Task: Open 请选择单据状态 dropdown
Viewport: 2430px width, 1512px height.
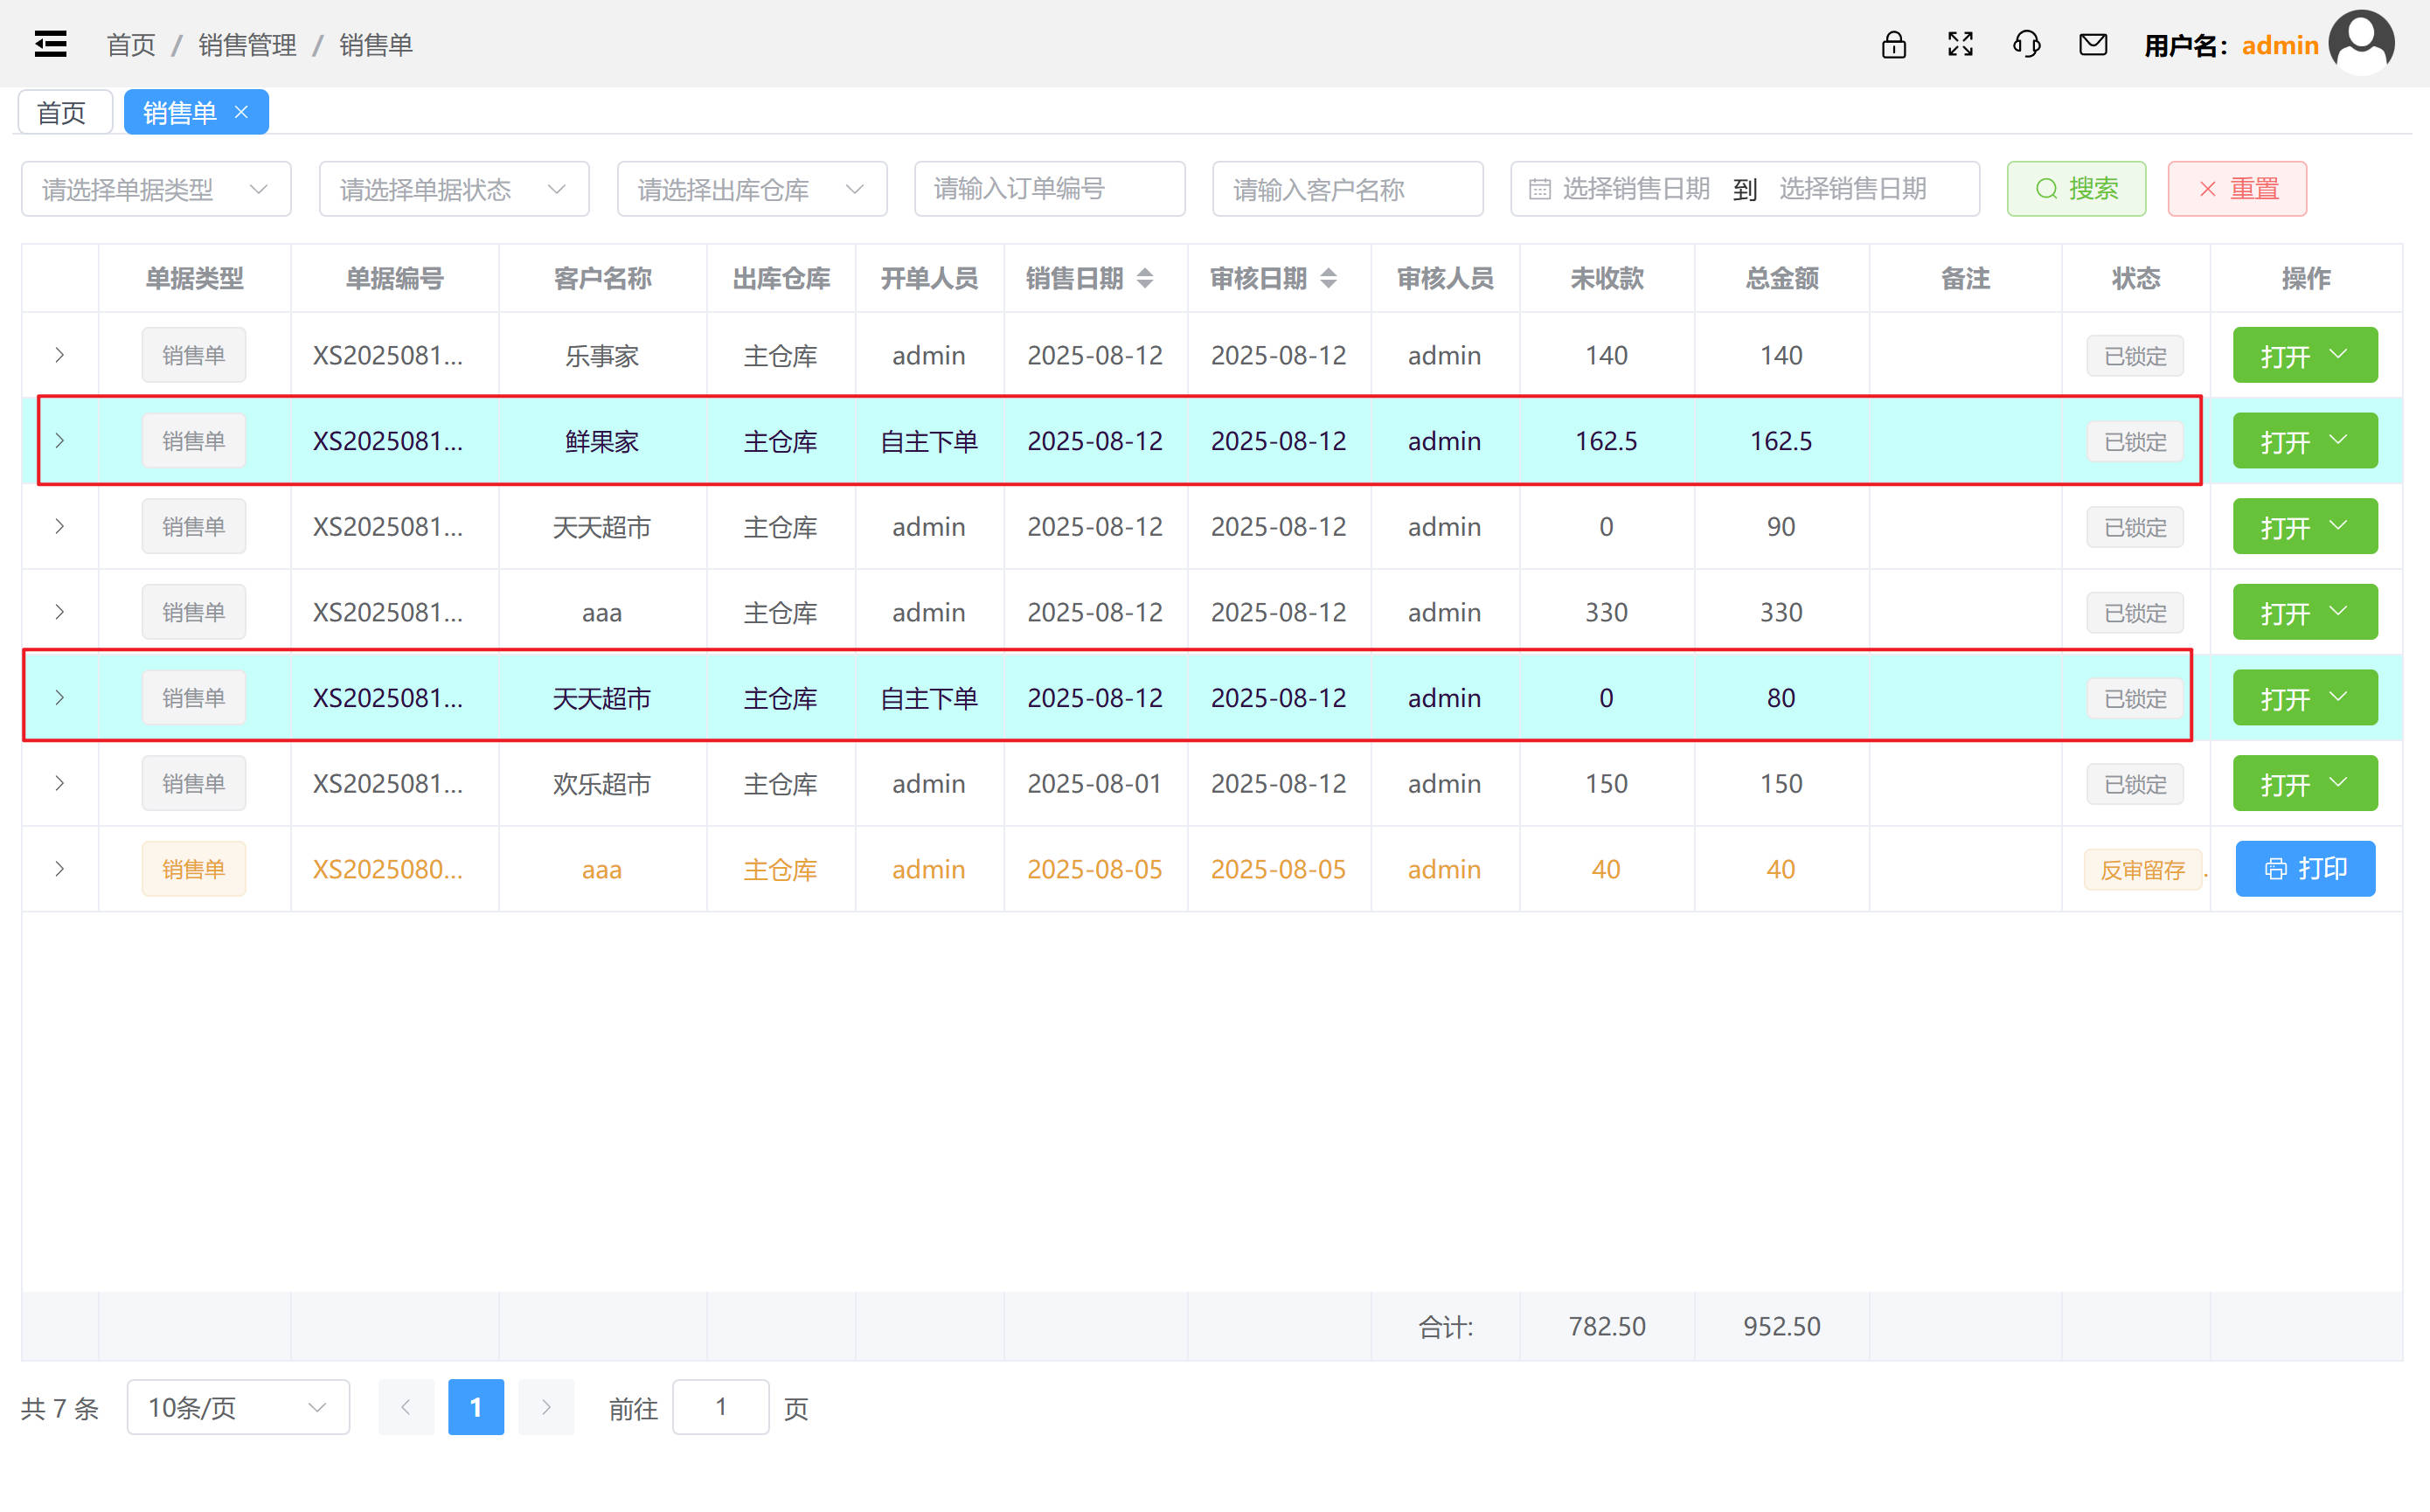Action: pyautogui.click(x=454, y=189)
